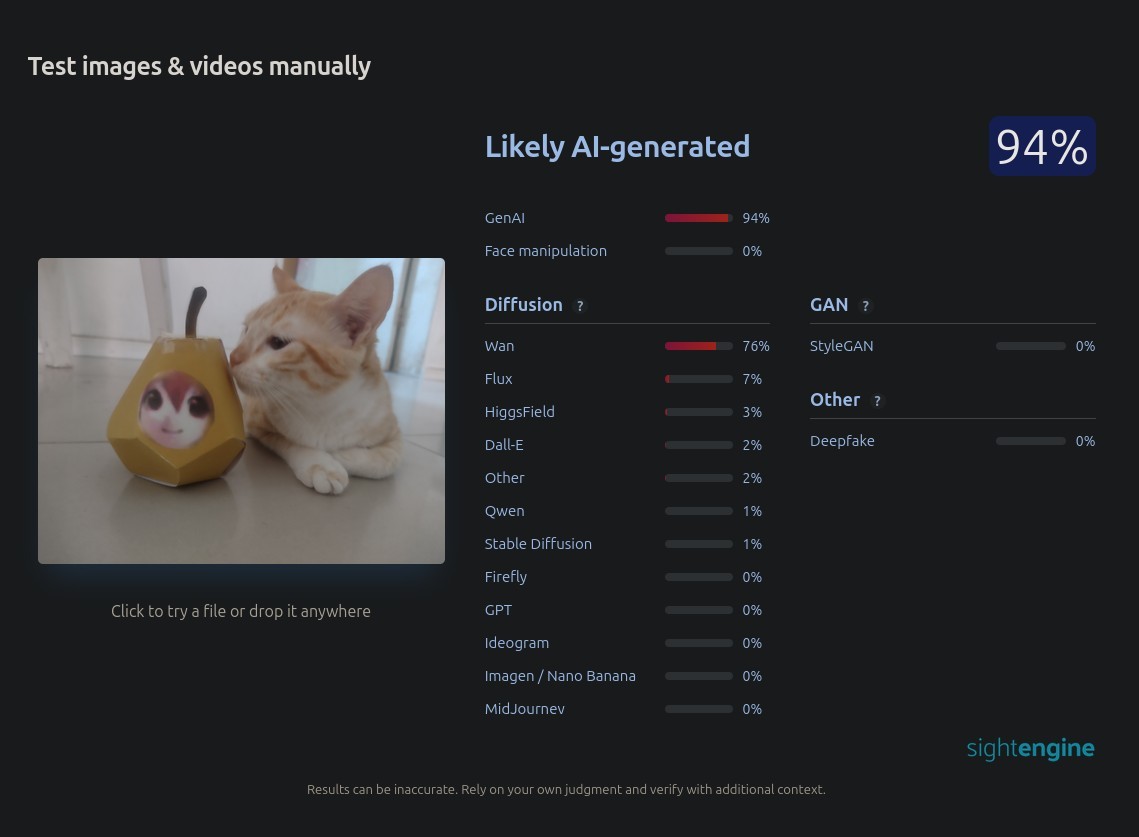Click the Test images & videos manually title

point(200,66)
